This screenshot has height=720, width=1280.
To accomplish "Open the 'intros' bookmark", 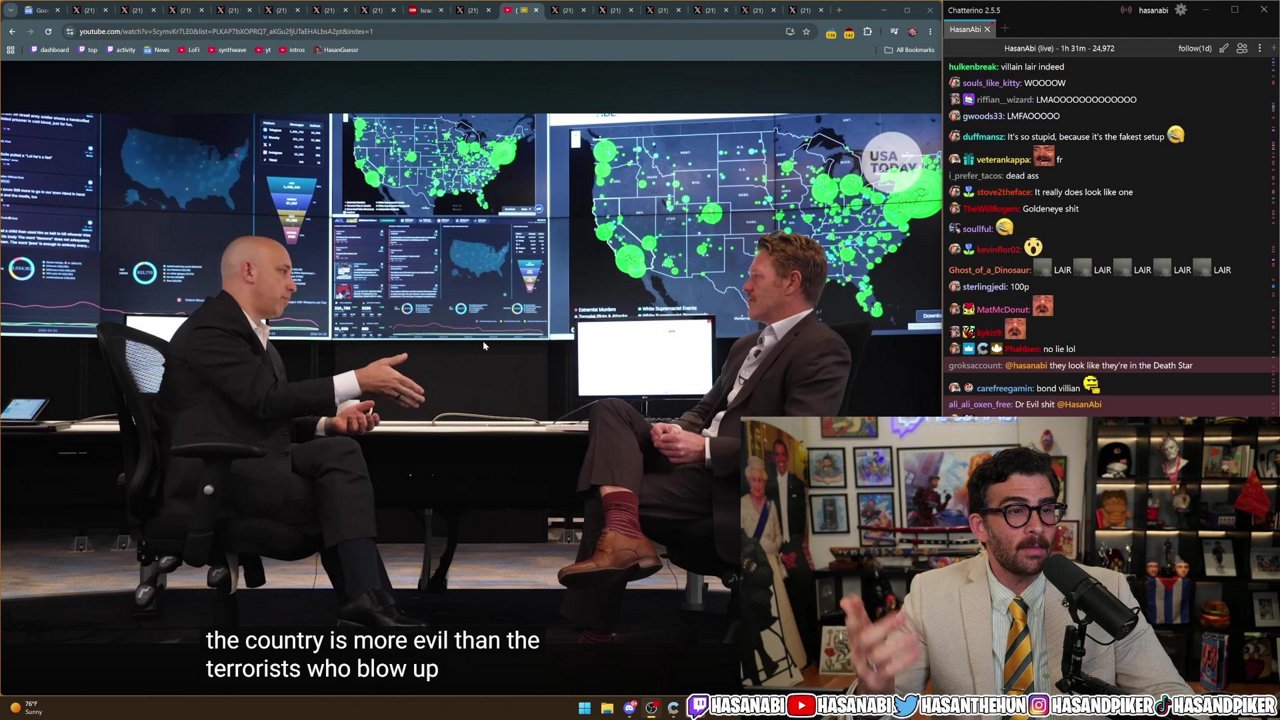I will coord(293,50).
